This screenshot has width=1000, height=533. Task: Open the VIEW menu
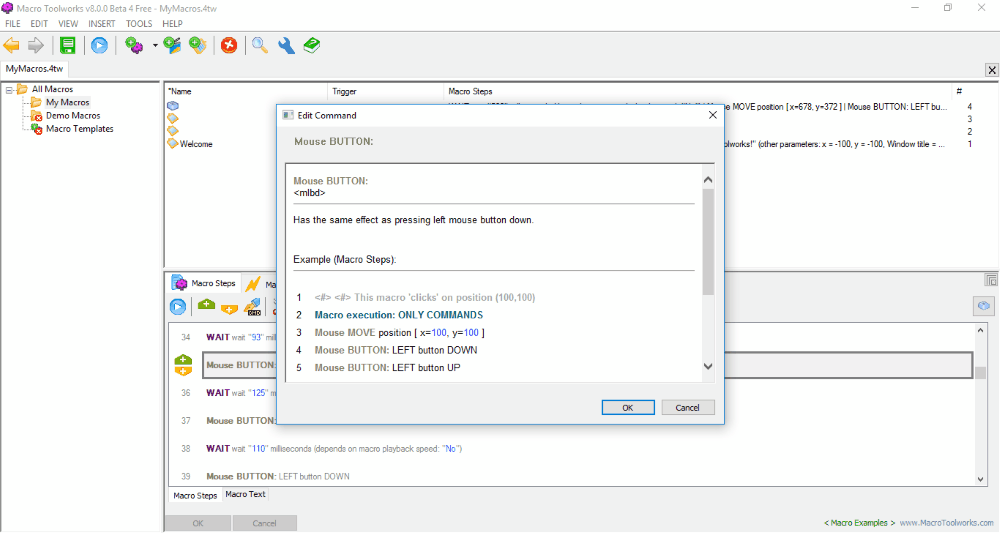[68, 24]
